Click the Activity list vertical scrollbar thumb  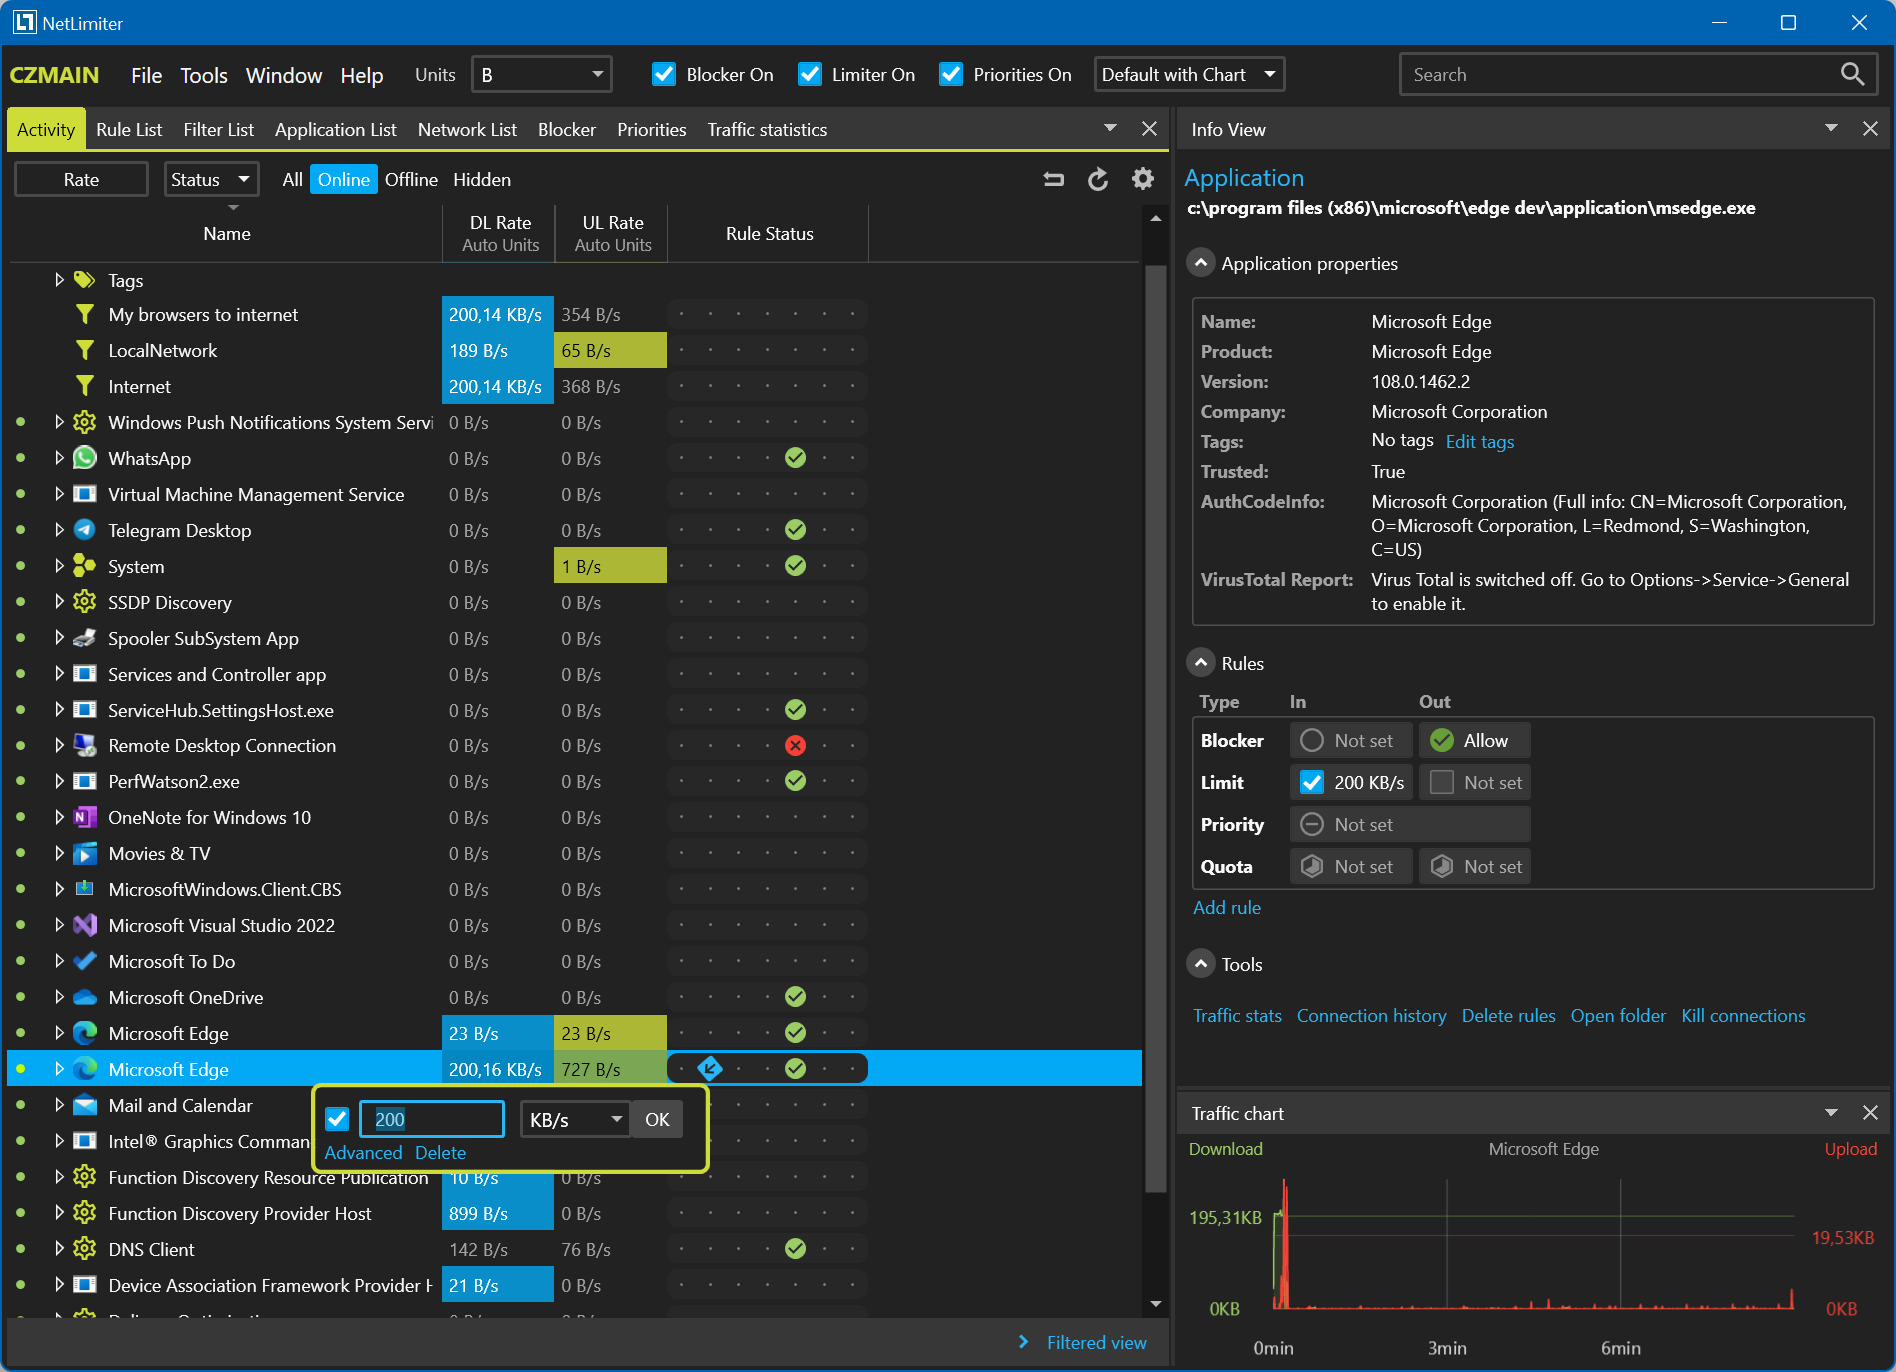click(x=1155, y=728)
